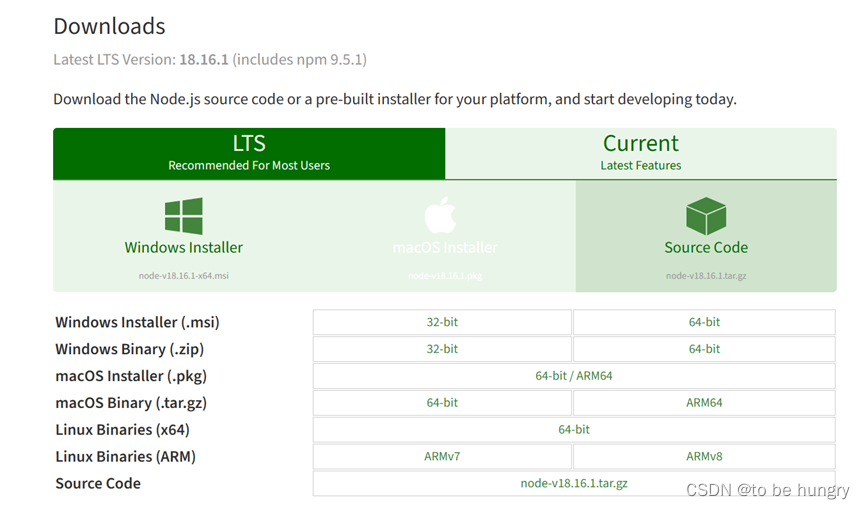The image size is (865, 509).
Task: Click the Downloads page heading
Action: 109,26
